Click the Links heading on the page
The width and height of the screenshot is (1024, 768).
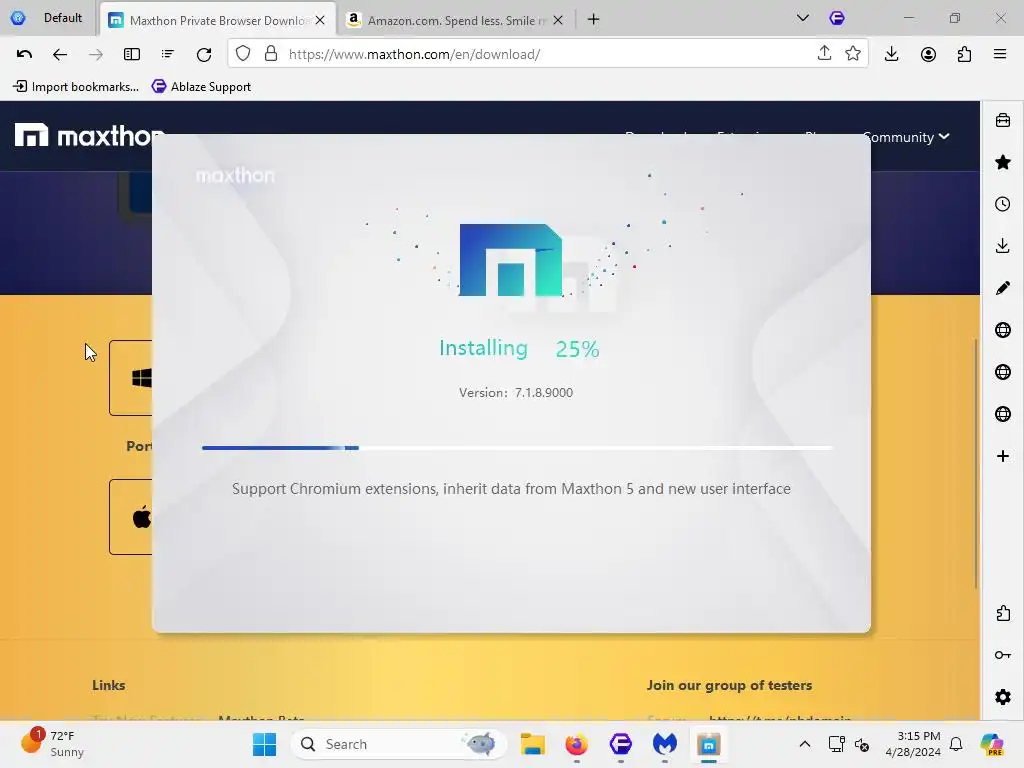tap(108, 685)
